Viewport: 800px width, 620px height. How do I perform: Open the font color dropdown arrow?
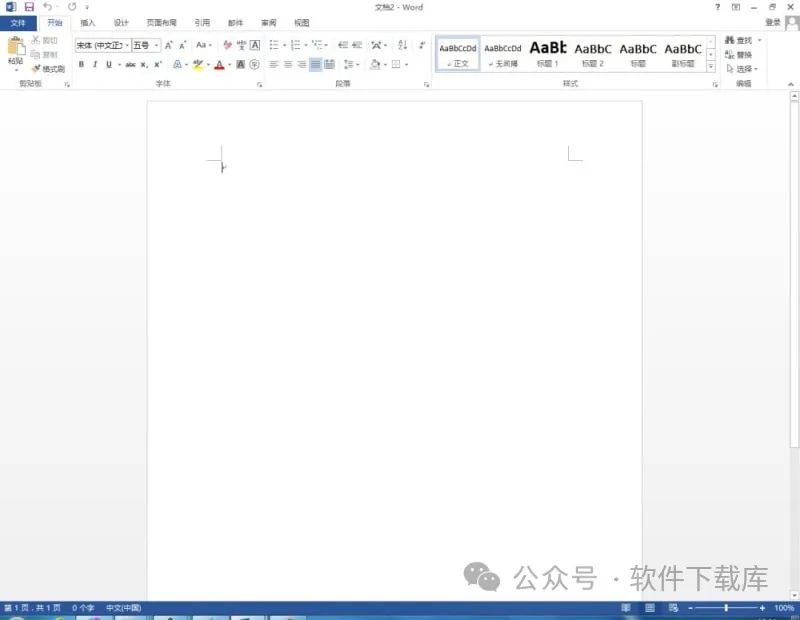[x=230, y=64]
